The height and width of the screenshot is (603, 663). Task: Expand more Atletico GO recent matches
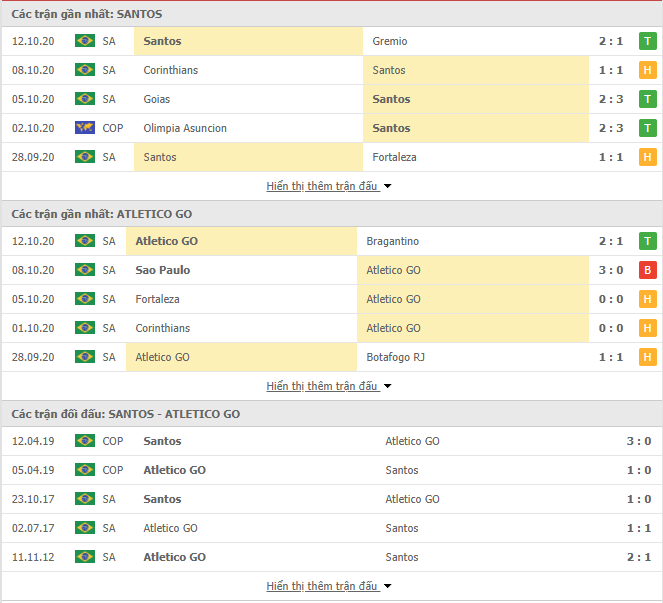pyautogui.click(x=329, y=386)
